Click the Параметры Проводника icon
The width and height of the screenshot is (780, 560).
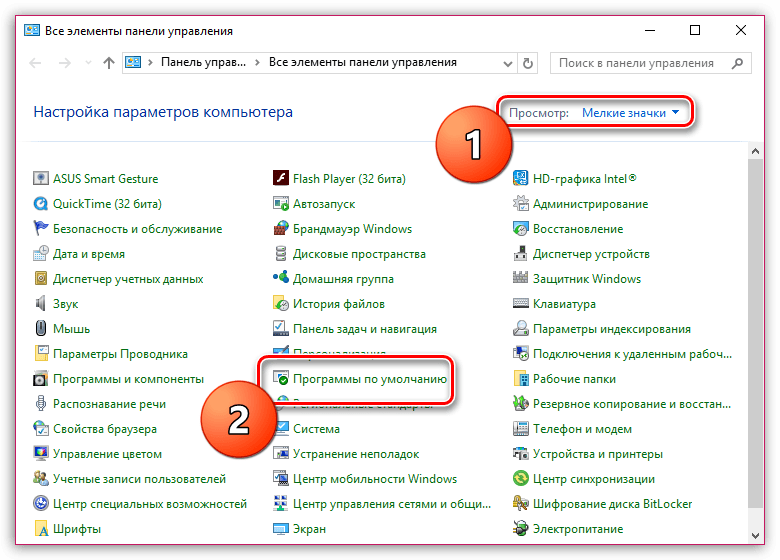[x=40, y=353]
